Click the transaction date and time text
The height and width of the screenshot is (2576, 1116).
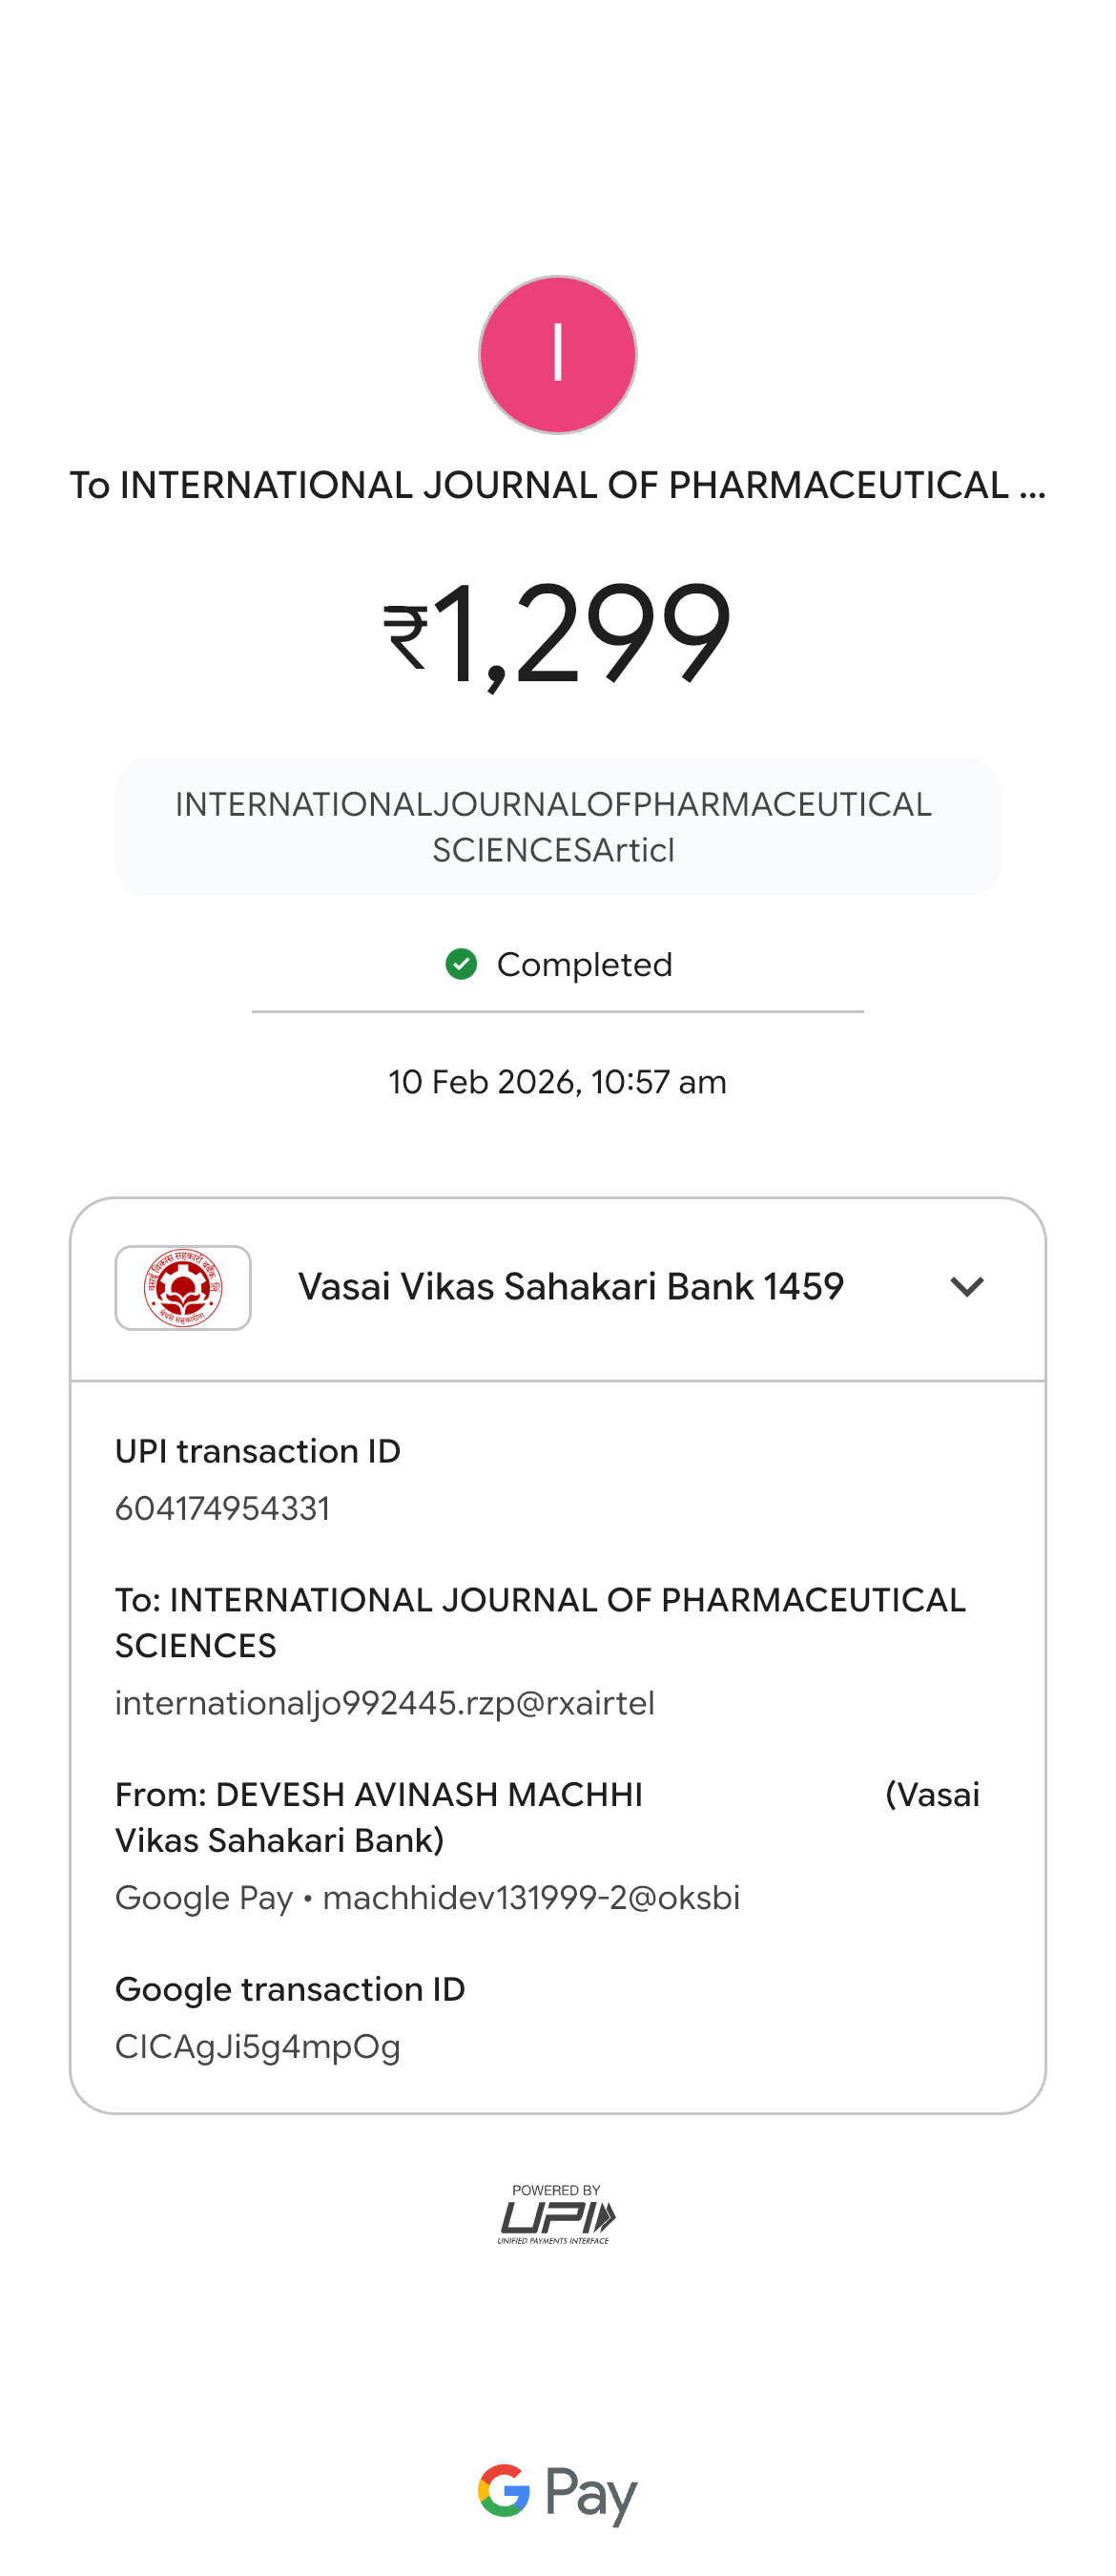click(x=557, y=1082)
